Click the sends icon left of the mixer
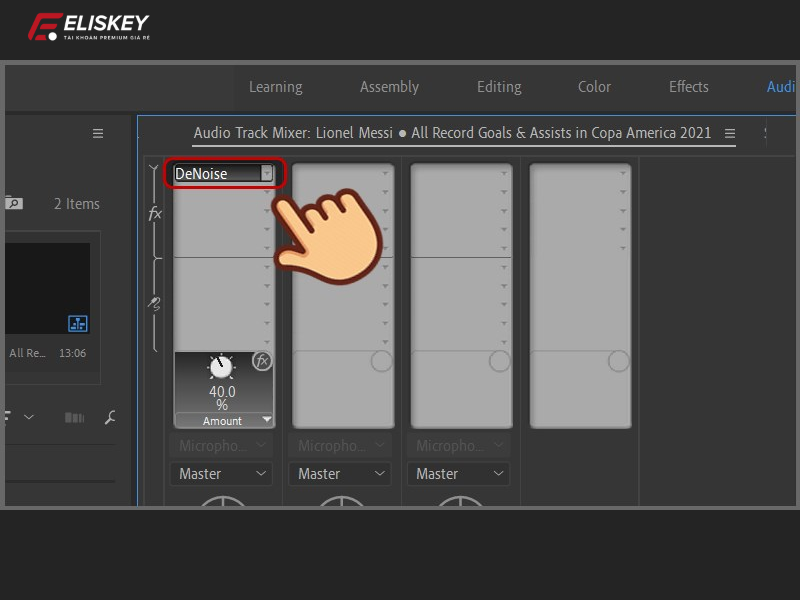Viewport: 800px width, 600px height. pyautogui.click(x=155, y=302)
